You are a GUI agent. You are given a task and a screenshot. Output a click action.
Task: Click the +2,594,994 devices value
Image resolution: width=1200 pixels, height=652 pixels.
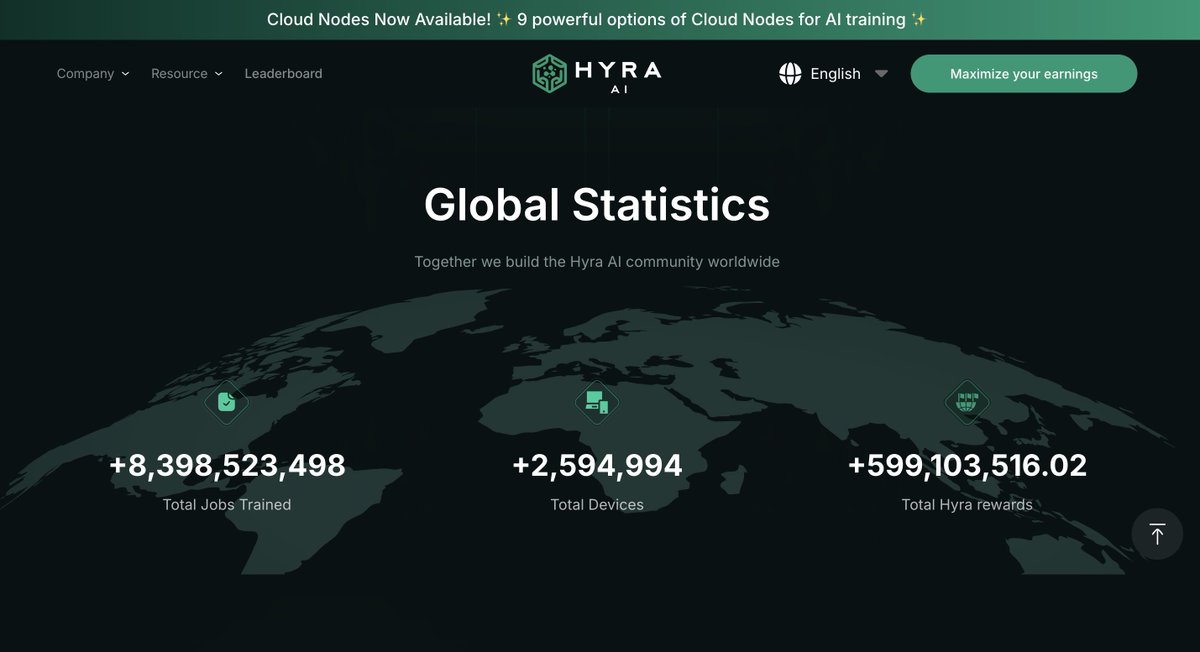597,465
